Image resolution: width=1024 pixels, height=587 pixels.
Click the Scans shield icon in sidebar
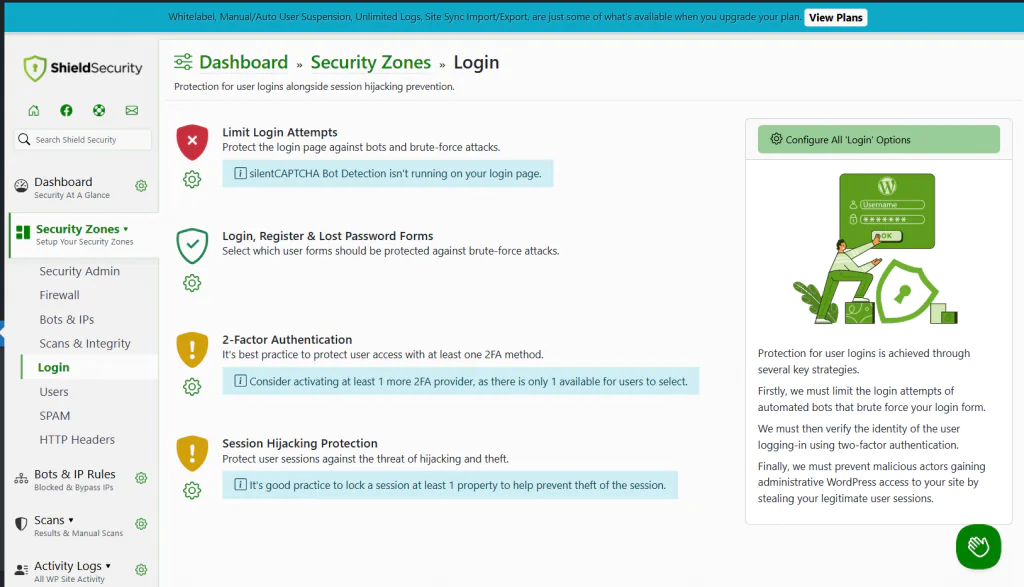tap(21, 524)
